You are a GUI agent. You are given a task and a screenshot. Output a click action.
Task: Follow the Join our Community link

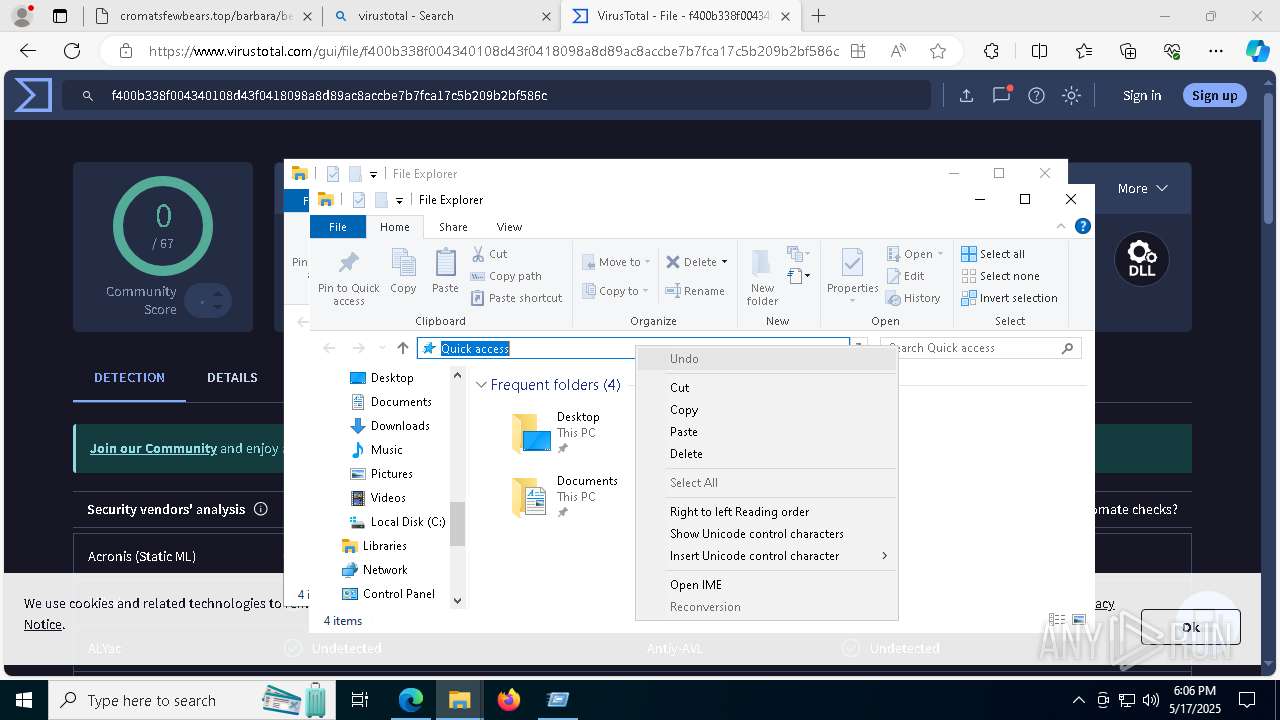pyautogui.click(x=153, y=448)
